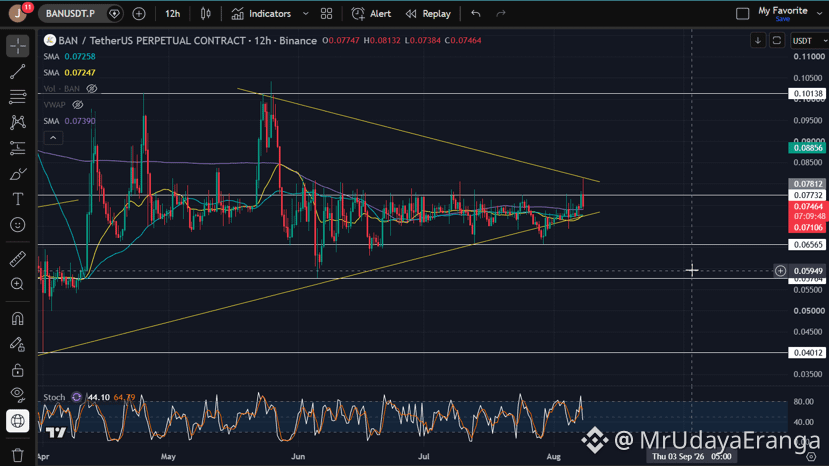Screen dimensions: 829x466
Task: Activate the zoom in tool
Action: click(x=17, y=284)
